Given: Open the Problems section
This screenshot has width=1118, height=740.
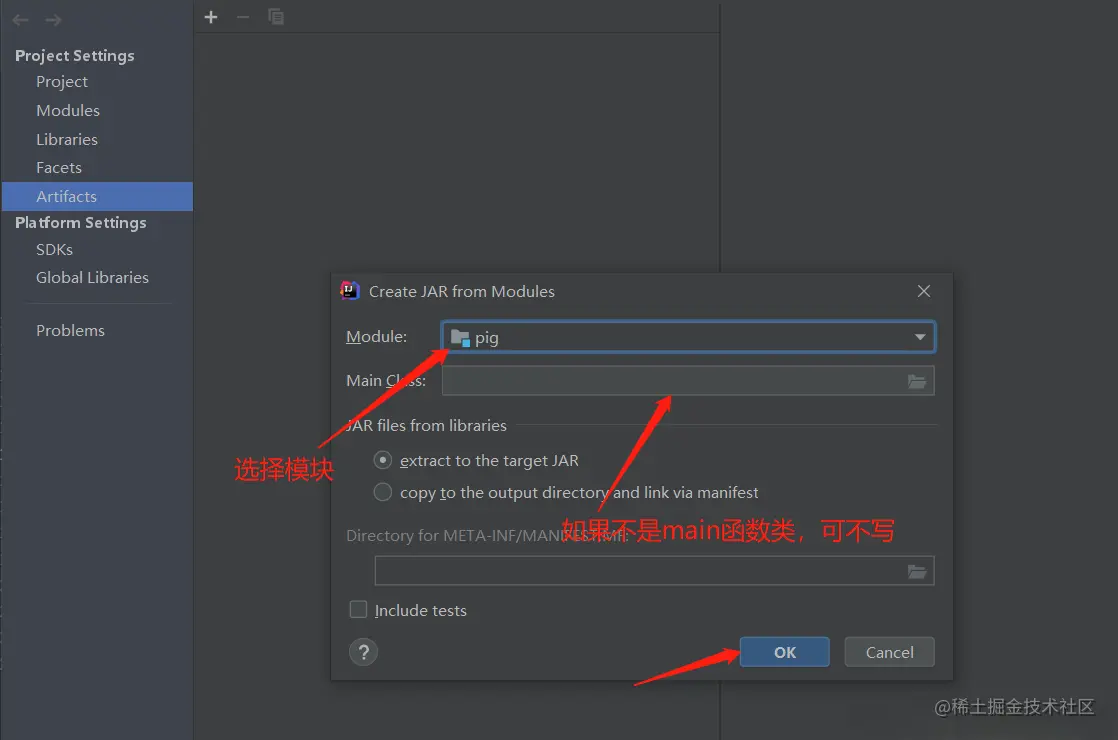Looking at the screenshot, I should click(71, 331).
